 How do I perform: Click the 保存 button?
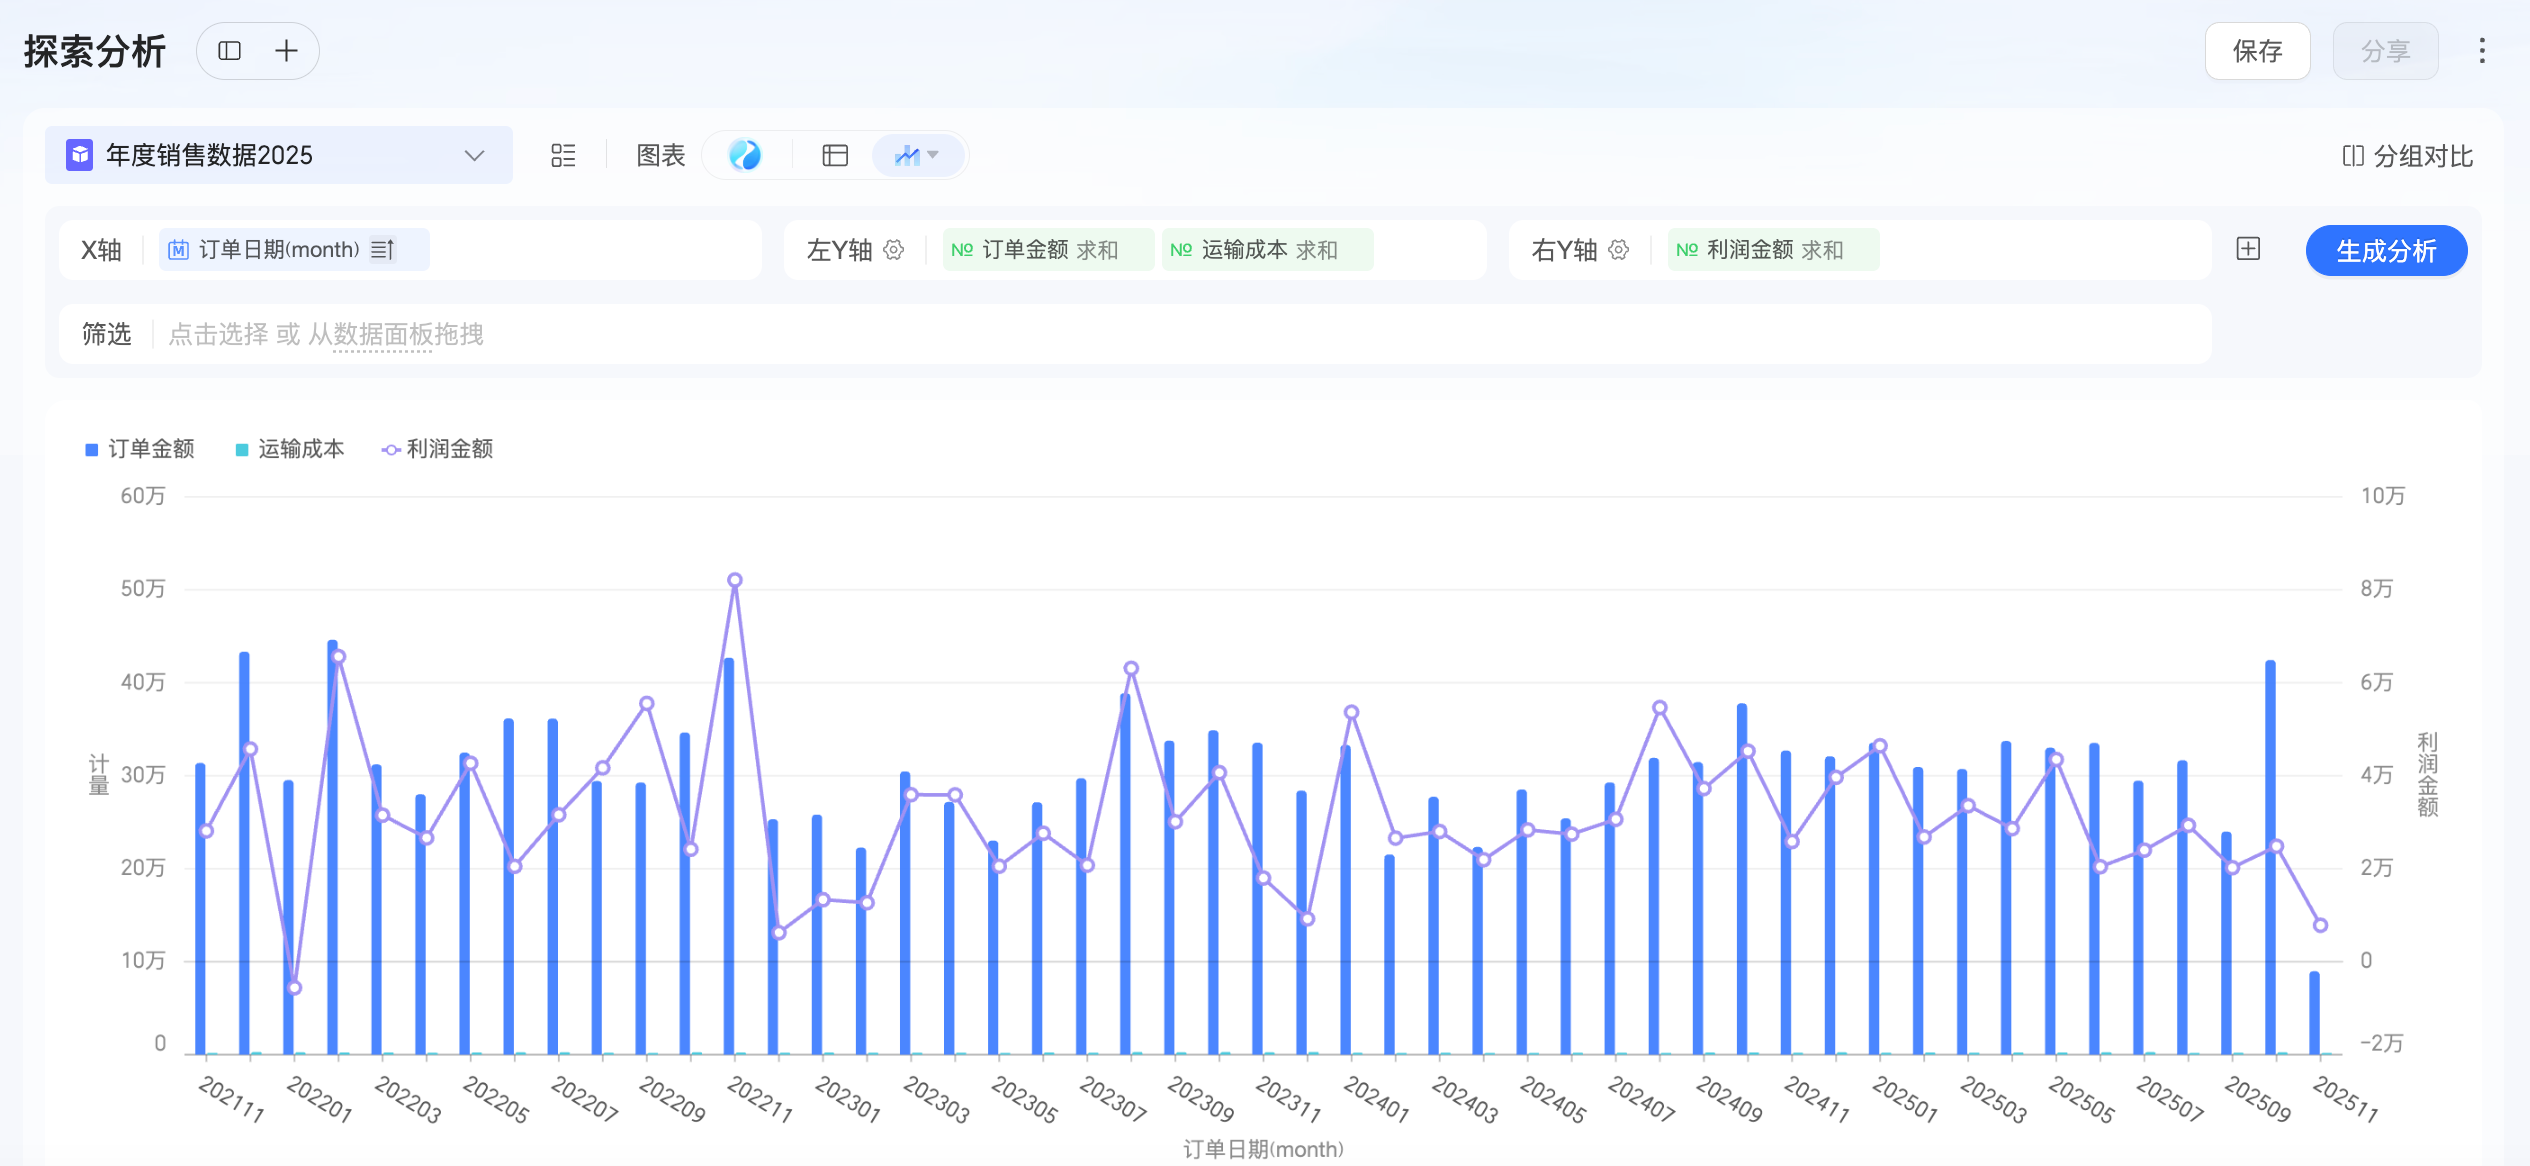click(2256, 51)
